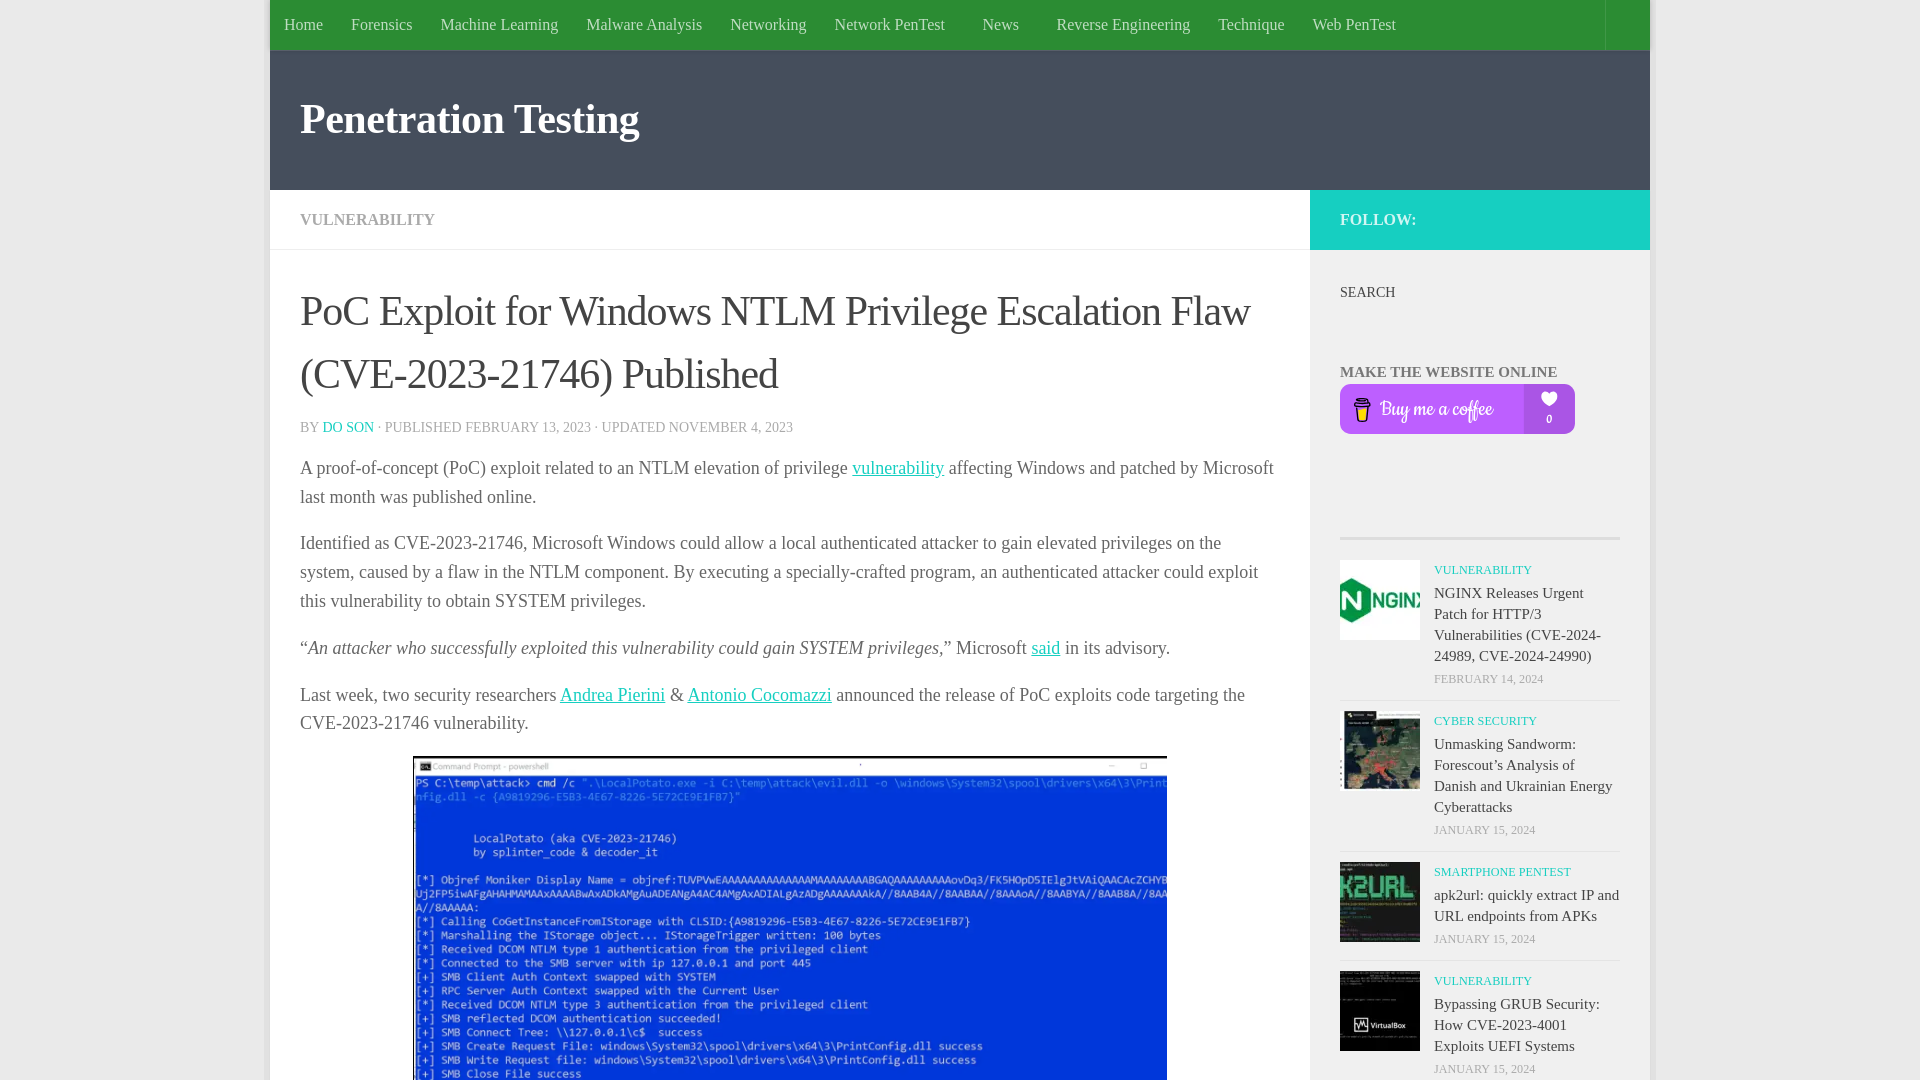Click the GRUB Security CVE-2023-4001 thumbnail
Image resolution: width=1920 pixels, height=1080 pixels.
pyautogui.click(x=1379, y=1010)
